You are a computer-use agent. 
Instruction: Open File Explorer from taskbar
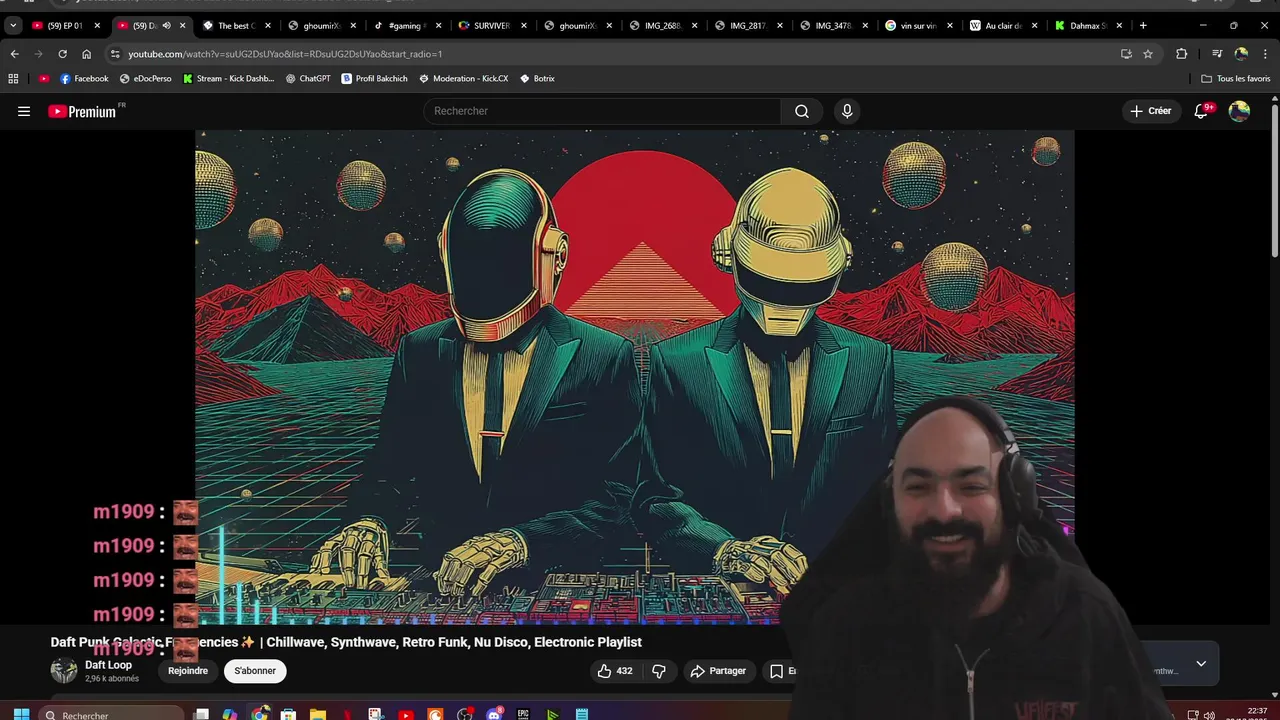317,714
